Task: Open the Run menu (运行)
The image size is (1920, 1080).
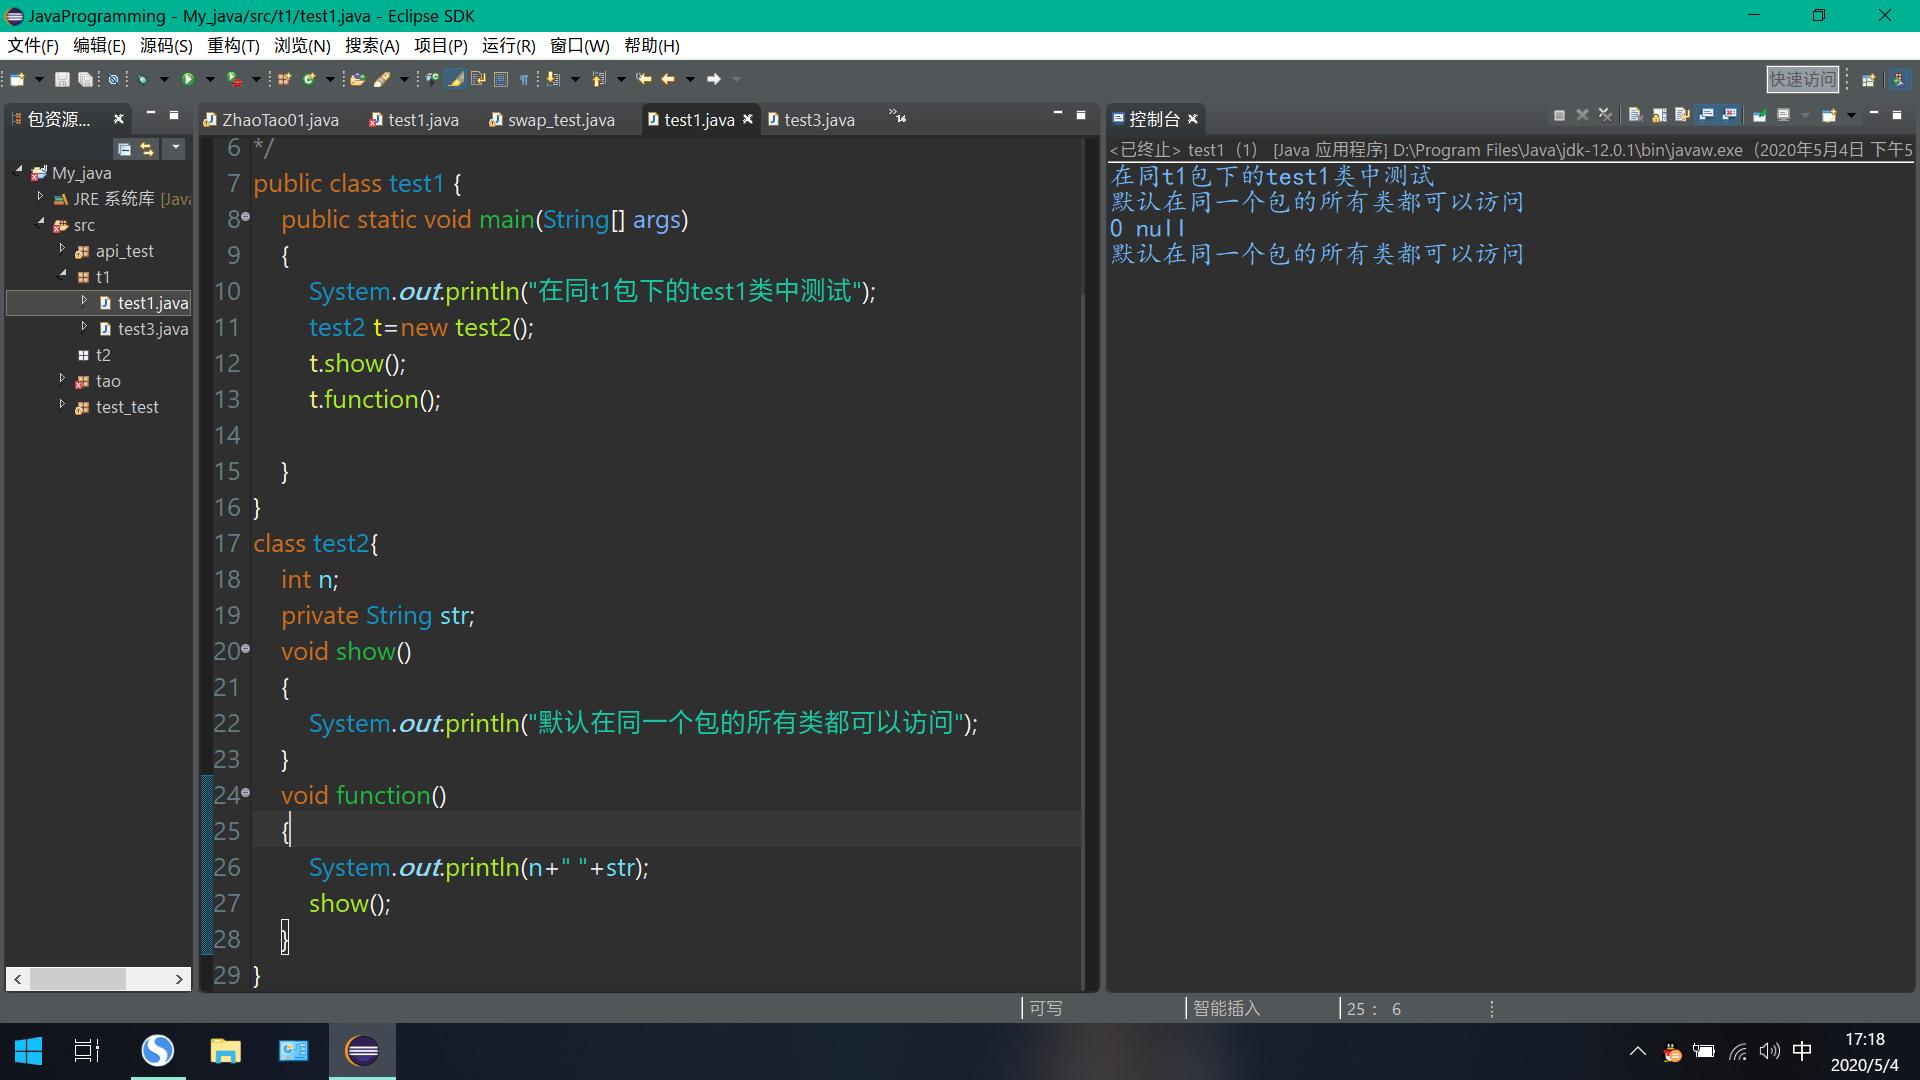Action: click(x=508, y=46)
